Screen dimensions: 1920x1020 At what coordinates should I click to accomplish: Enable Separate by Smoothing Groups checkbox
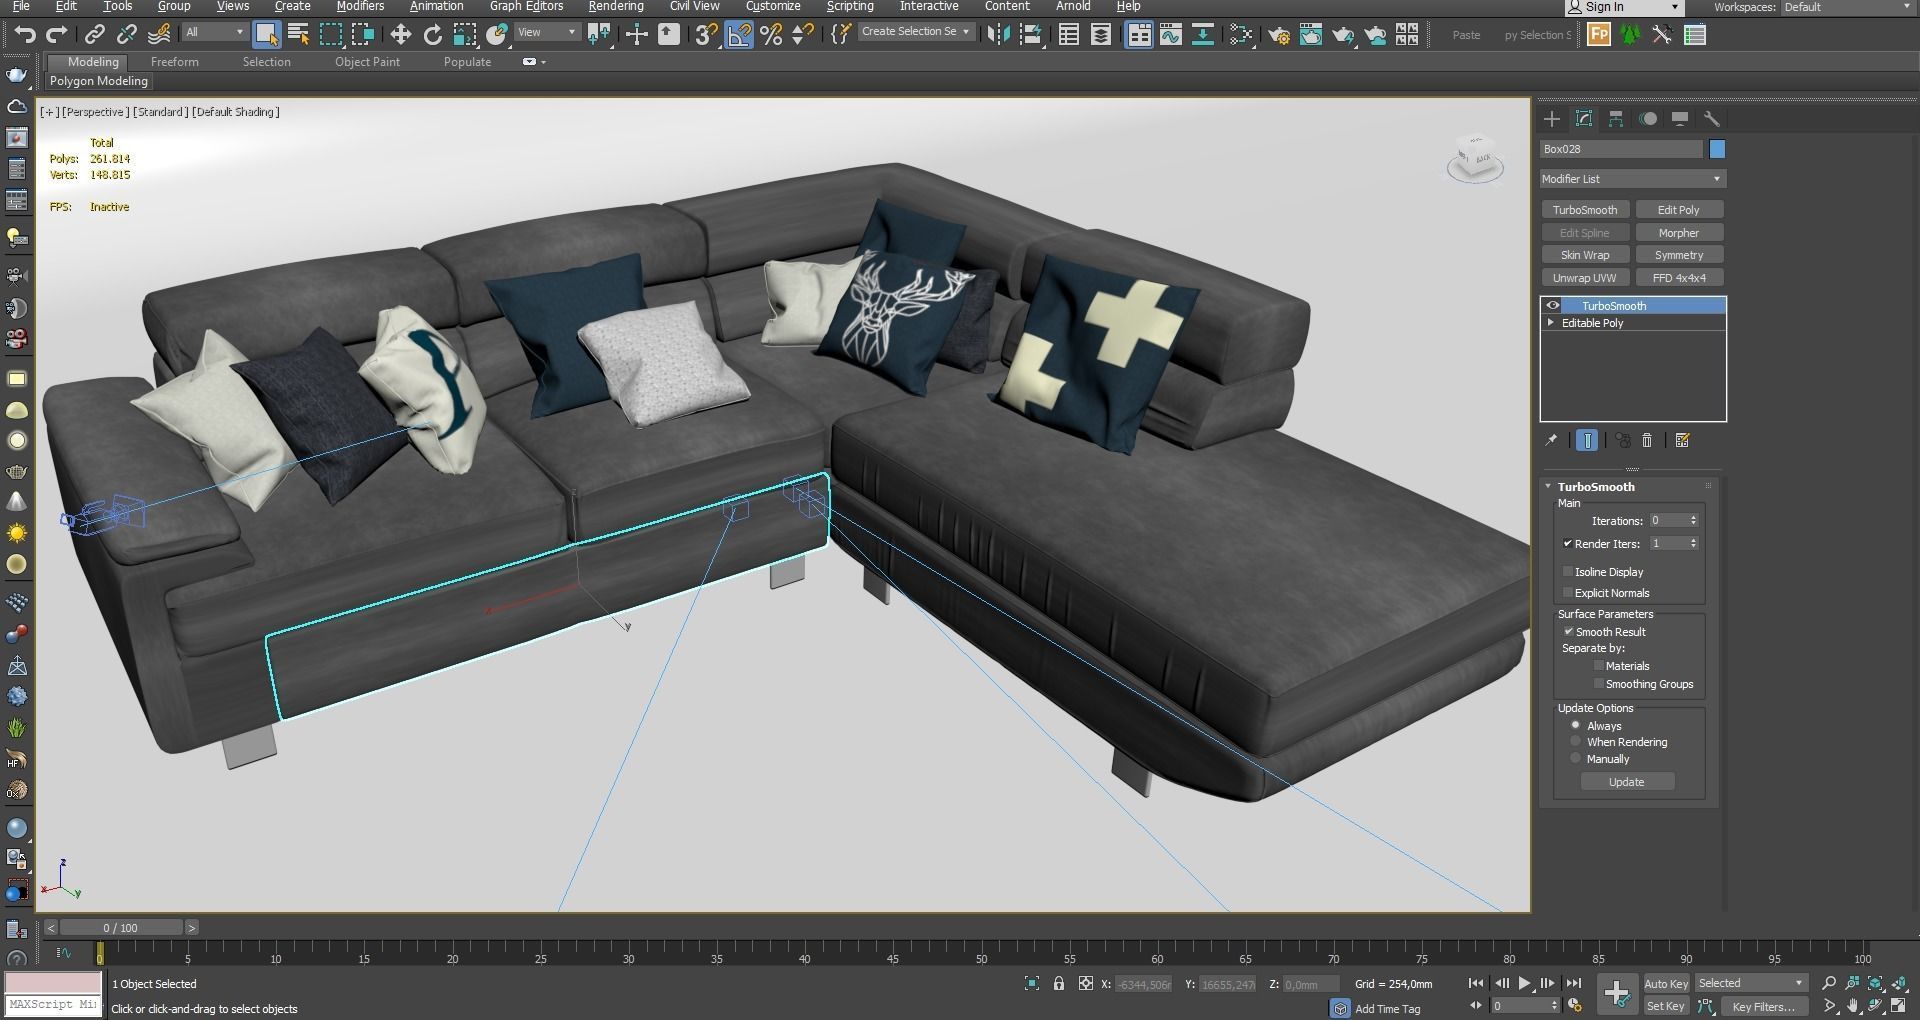(1598, 683)
